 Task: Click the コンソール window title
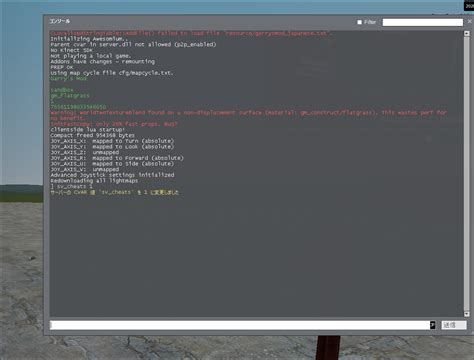(x=60, y=21)
